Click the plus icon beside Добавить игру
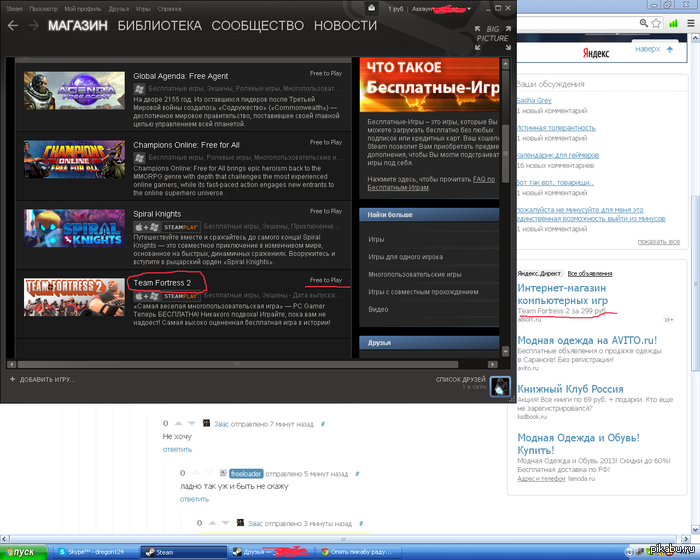 [x=12, y=380]
